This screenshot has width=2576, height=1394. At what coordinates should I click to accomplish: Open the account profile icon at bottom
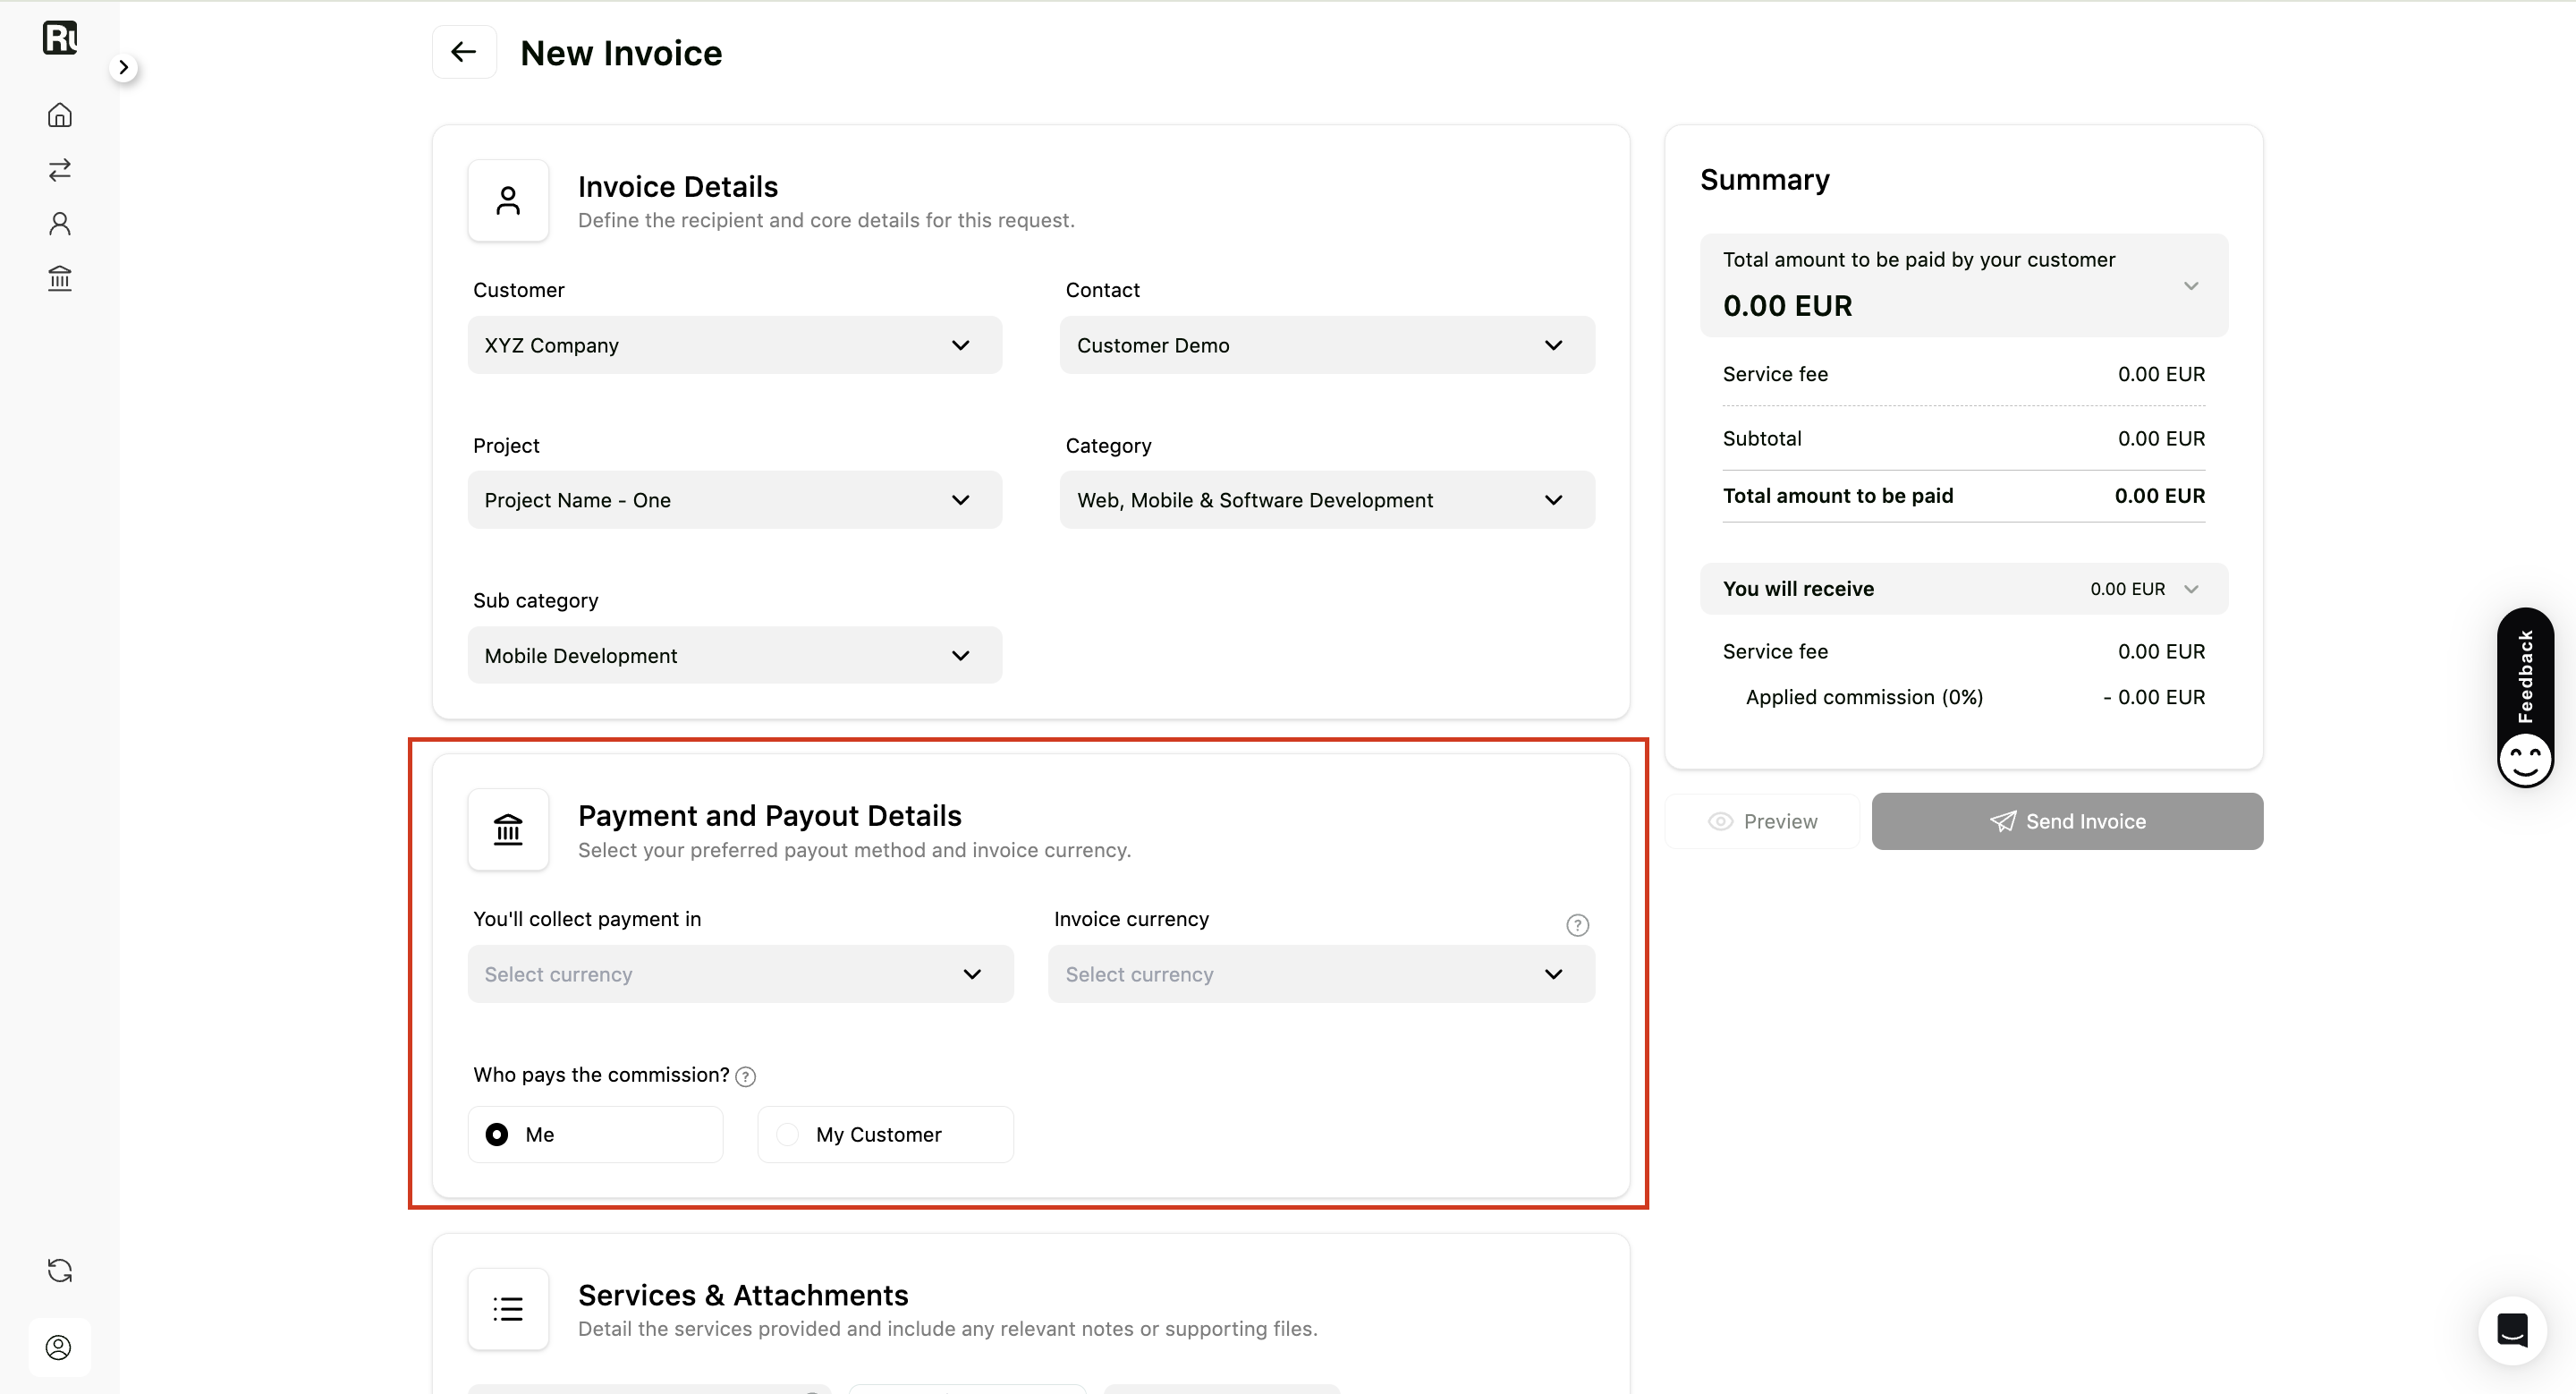click(59, 1347)
